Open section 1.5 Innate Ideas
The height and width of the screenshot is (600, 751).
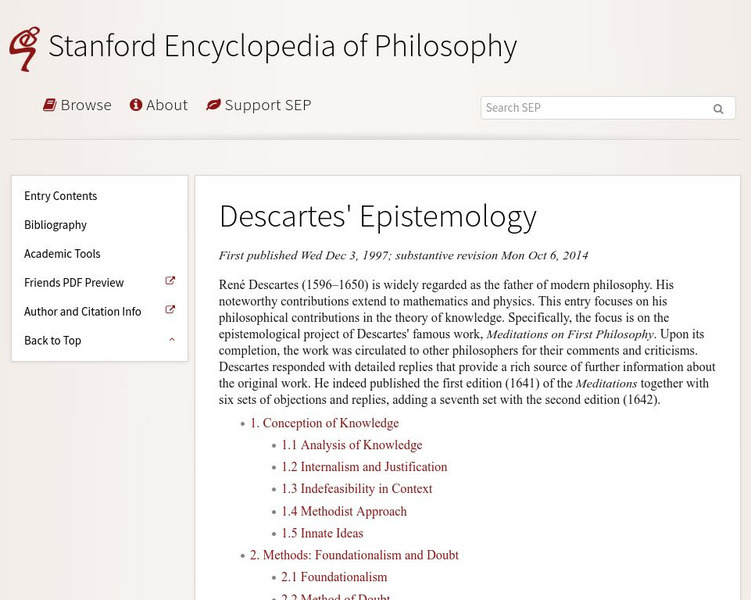[322, 533]
